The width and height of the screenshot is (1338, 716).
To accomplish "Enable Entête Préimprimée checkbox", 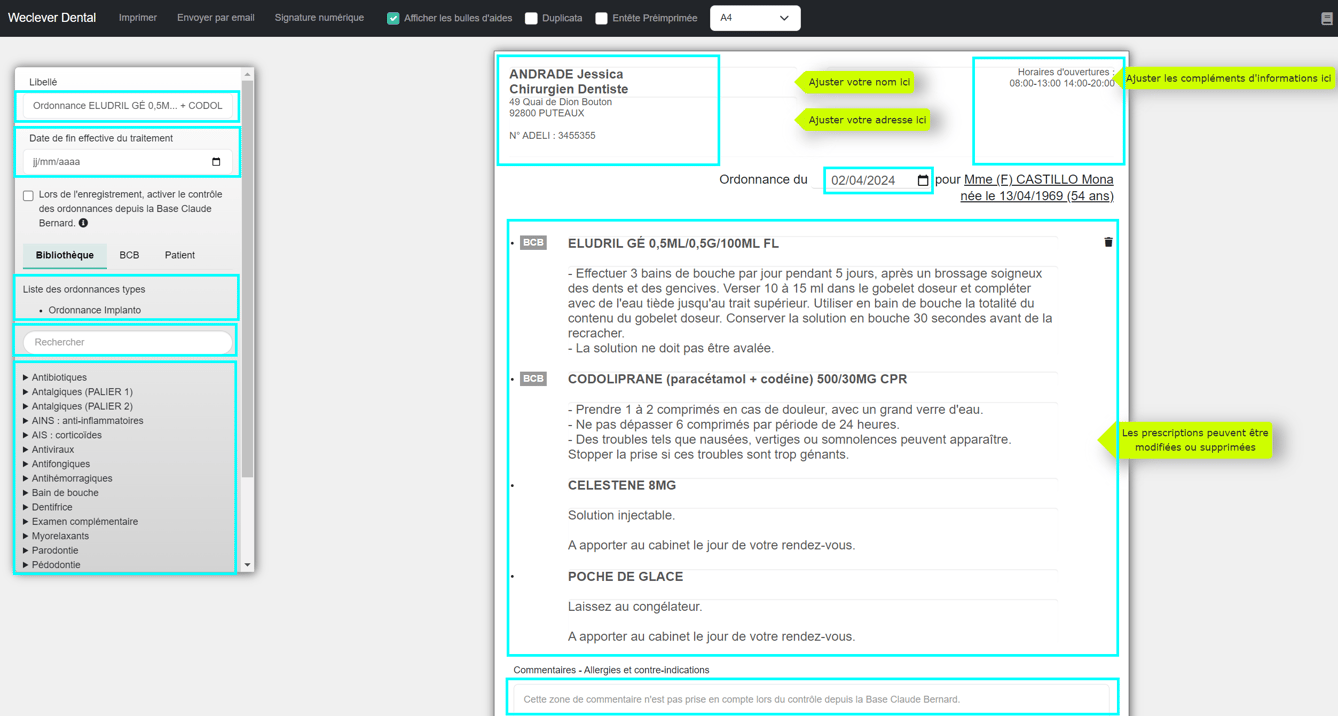I will (601, 18).
